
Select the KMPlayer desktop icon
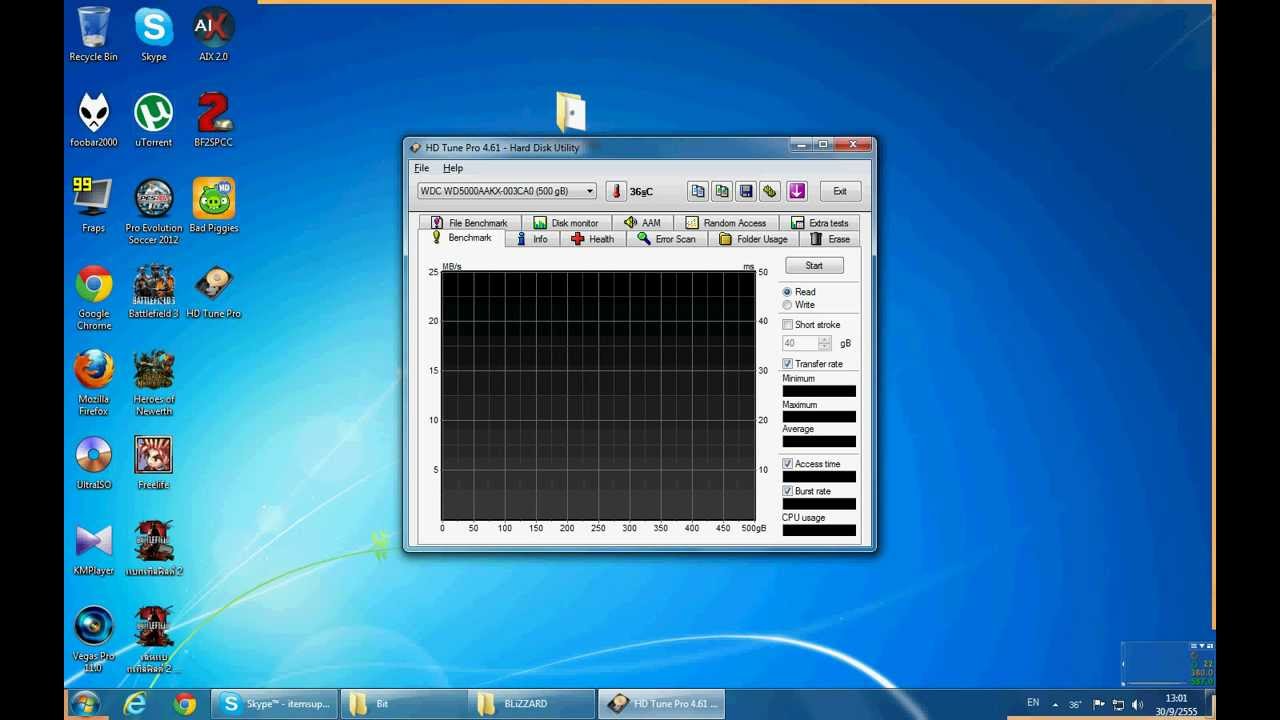94,548
